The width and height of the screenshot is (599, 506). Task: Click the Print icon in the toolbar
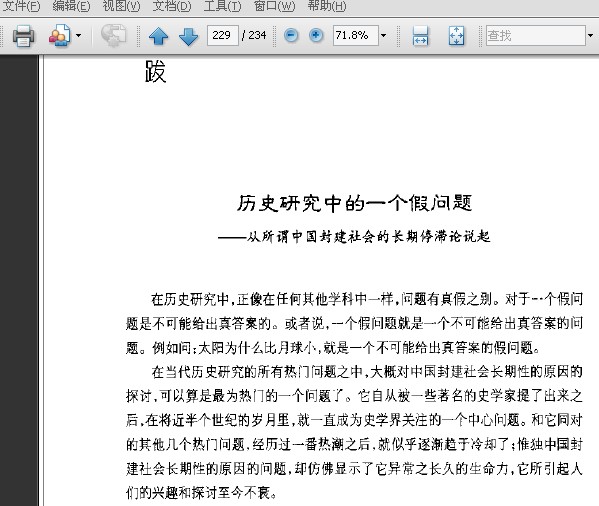pyautogui.click(x=23, y=36)
